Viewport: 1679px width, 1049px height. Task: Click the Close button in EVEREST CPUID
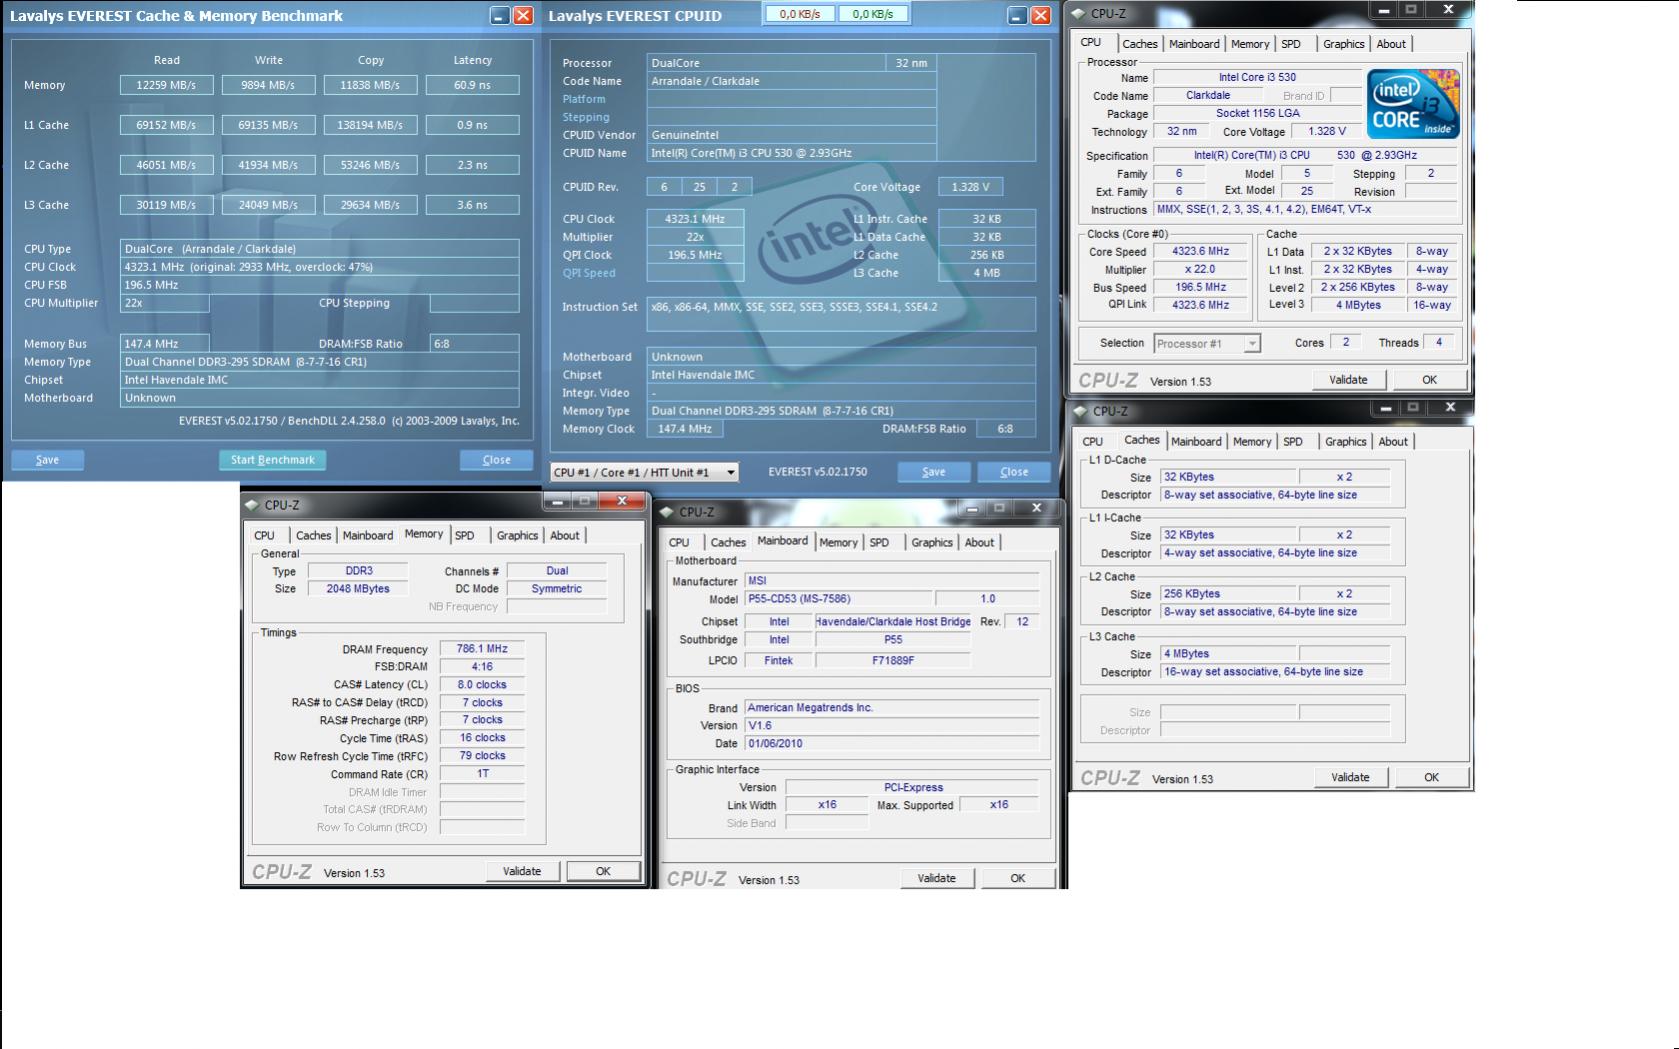(x=1014, y=472)
